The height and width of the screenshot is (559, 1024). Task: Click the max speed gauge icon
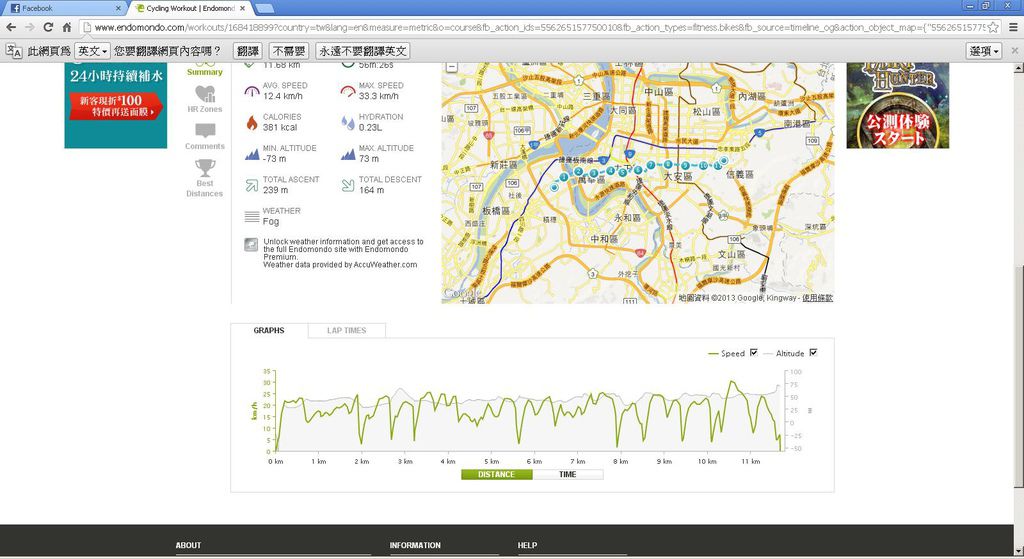348,91
